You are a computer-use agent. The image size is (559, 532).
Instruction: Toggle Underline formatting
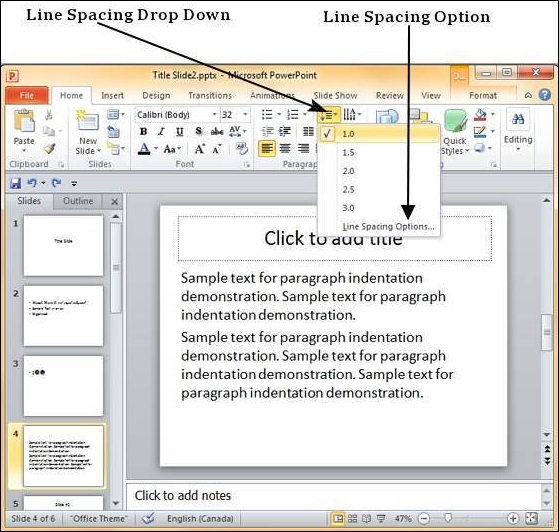[x=180, y=132]
